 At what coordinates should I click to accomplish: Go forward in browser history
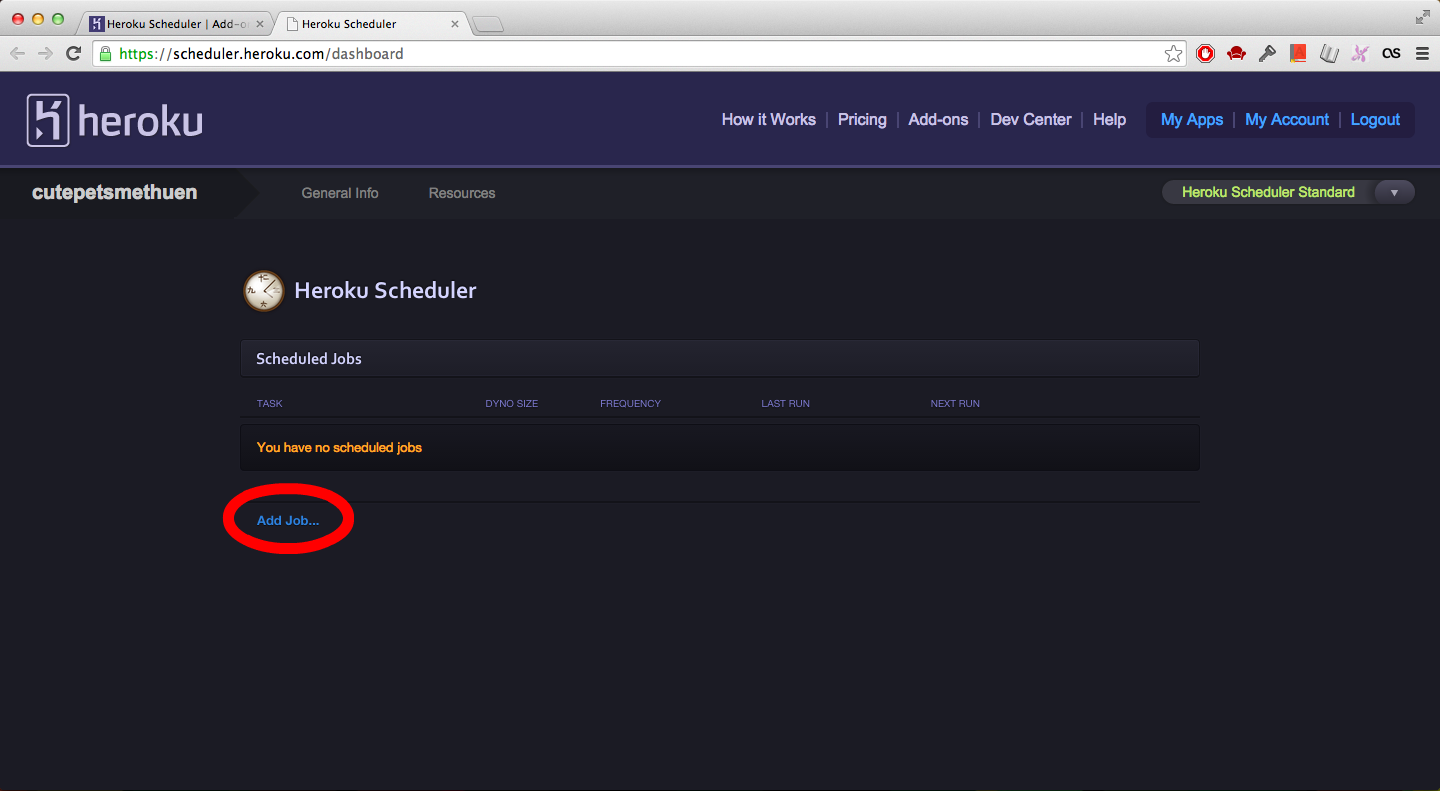(45, 54)
